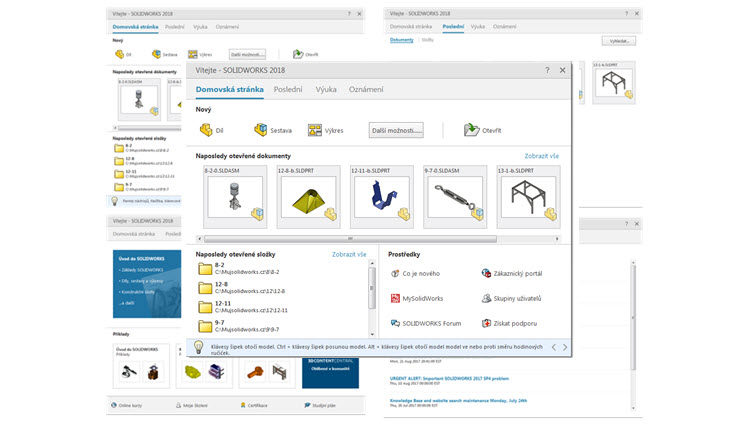Switch to Poslední tab in front window
Viewport: 750px width, 433px height.
288,89
